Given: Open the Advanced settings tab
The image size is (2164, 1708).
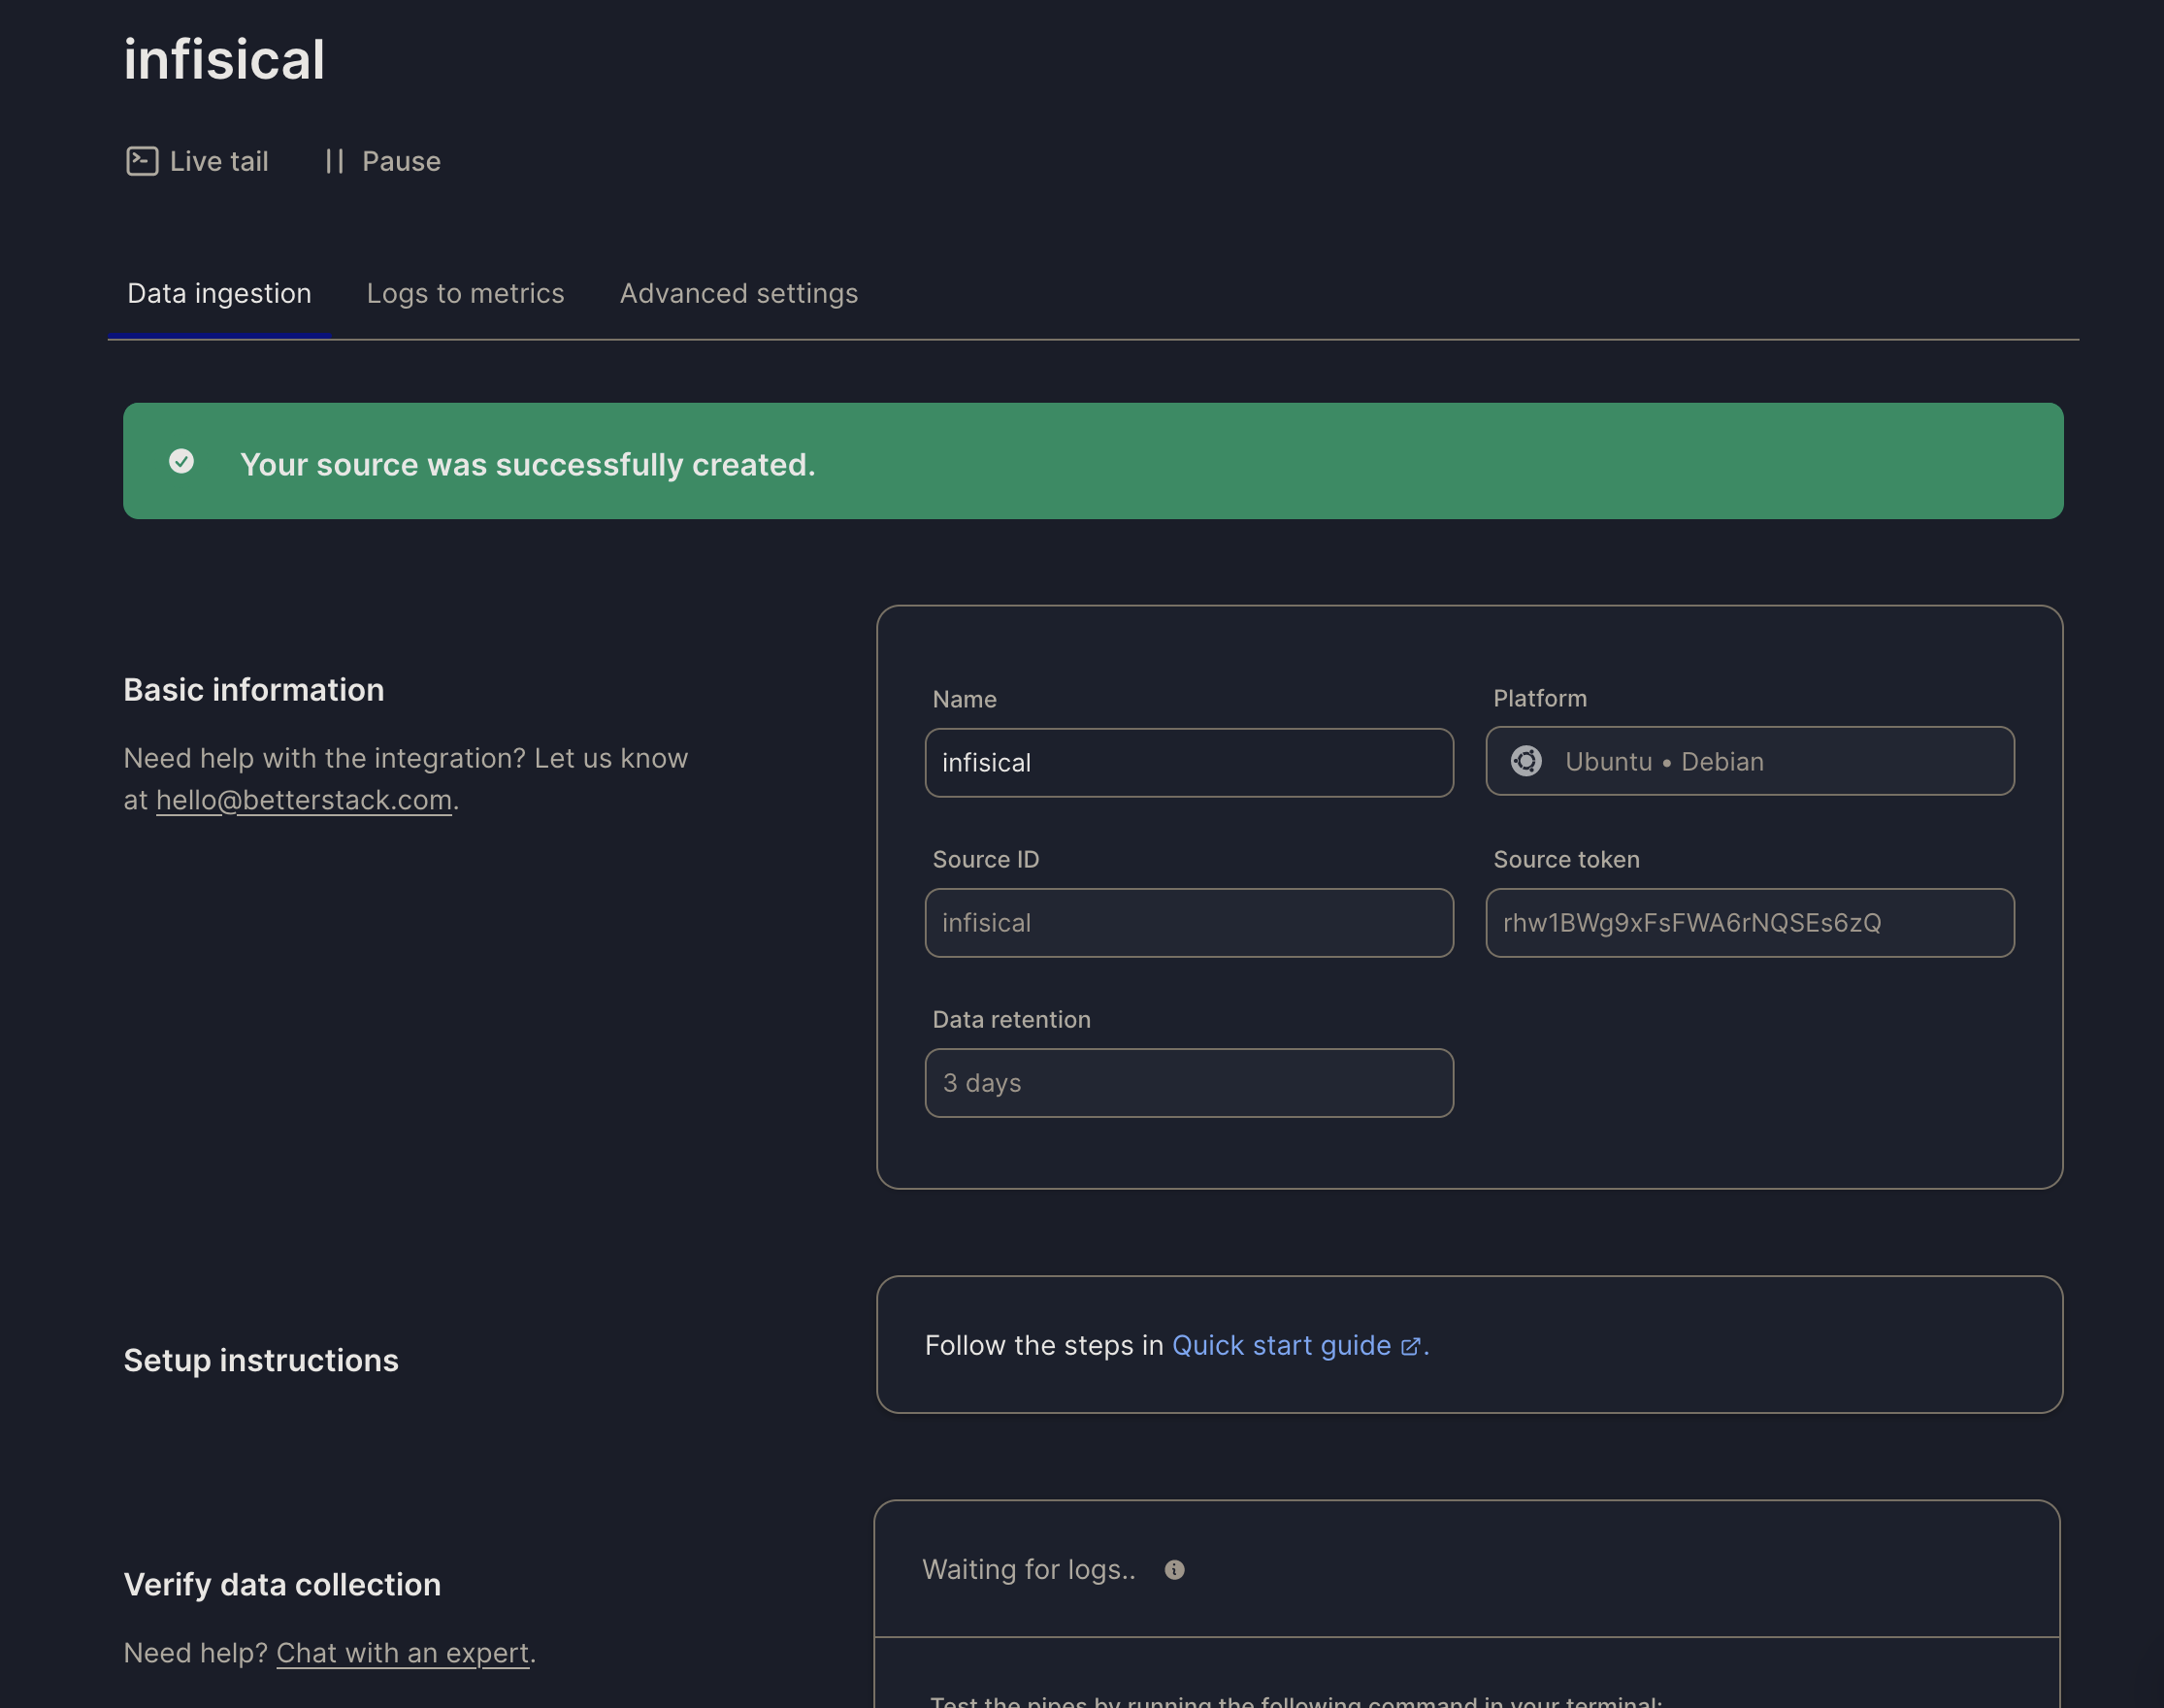Looking at the screenshot, I should [739, 294].
